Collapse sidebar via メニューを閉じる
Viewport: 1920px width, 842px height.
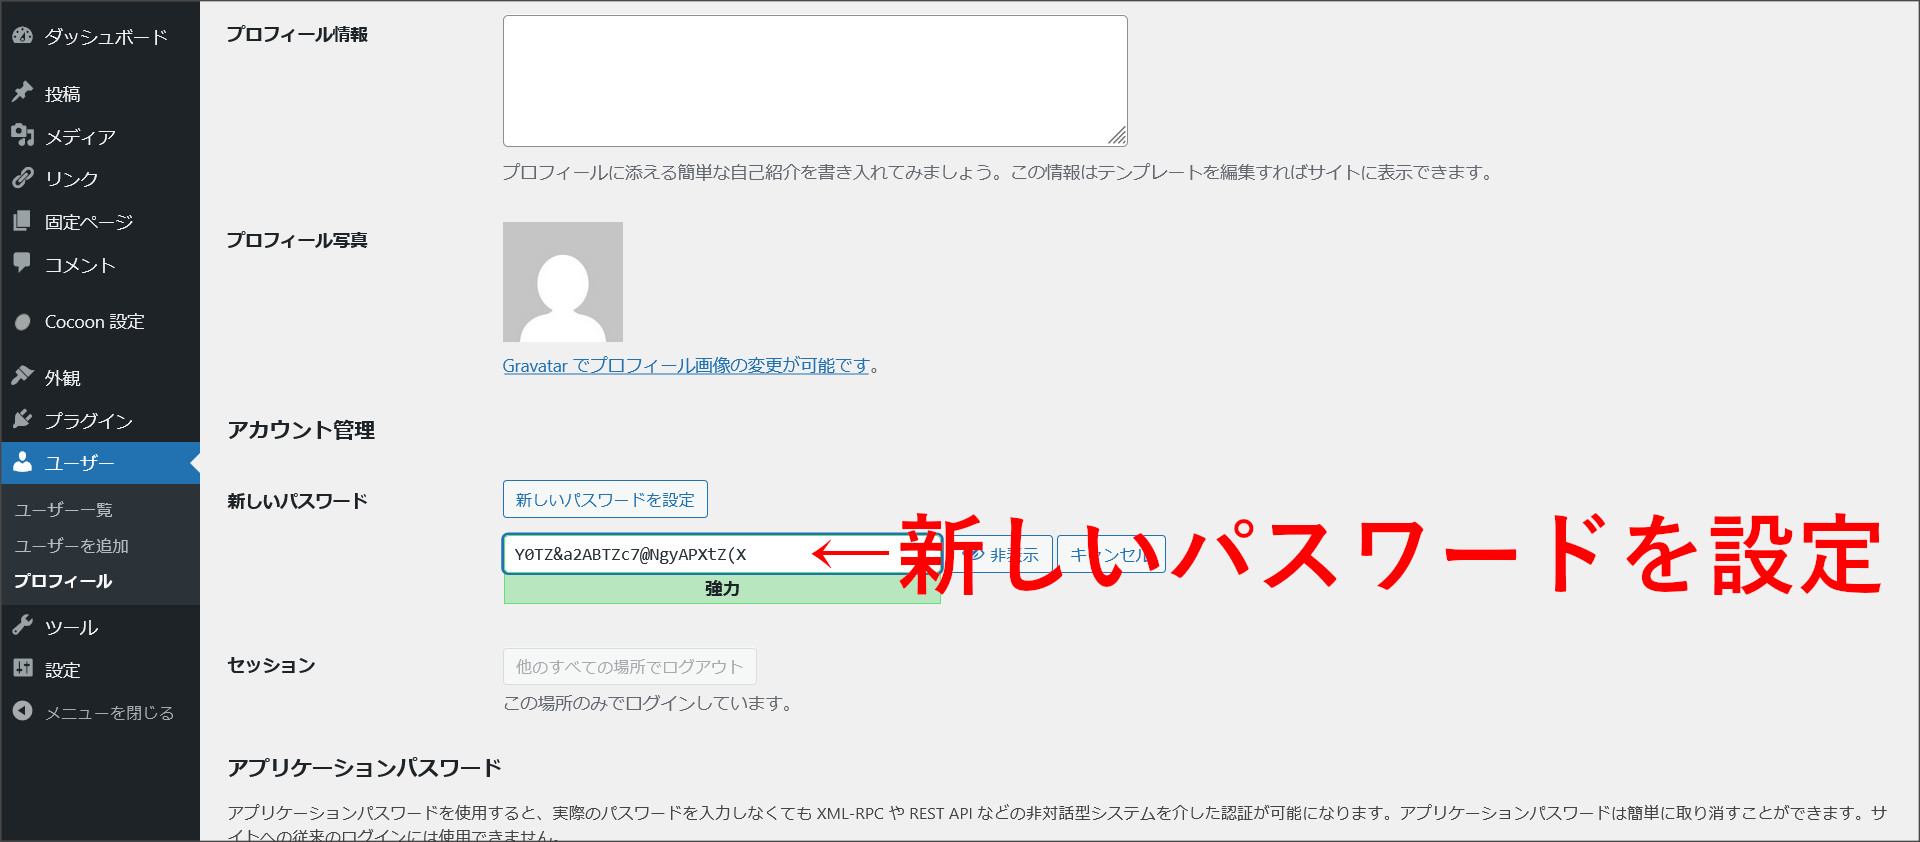109,713
